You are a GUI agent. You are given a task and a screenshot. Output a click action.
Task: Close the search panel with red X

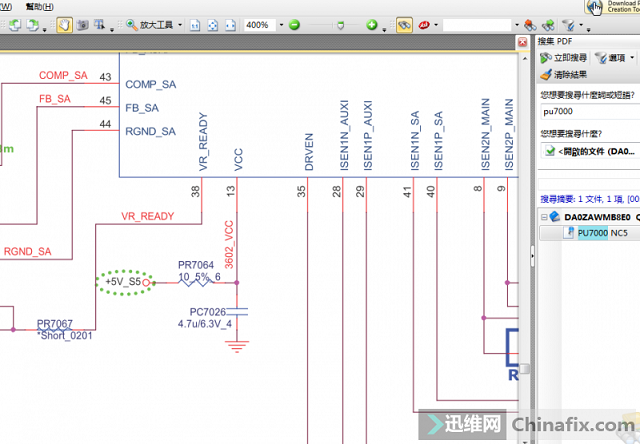523,43
